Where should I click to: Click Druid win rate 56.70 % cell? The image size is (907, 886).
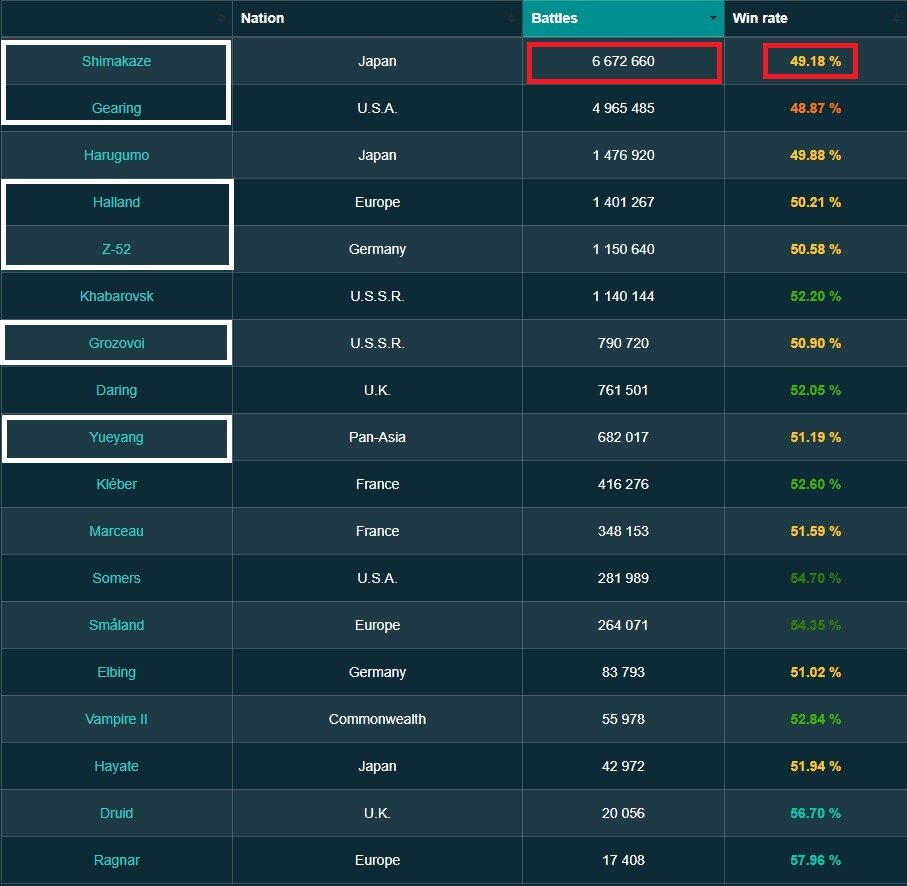[815, 813]
